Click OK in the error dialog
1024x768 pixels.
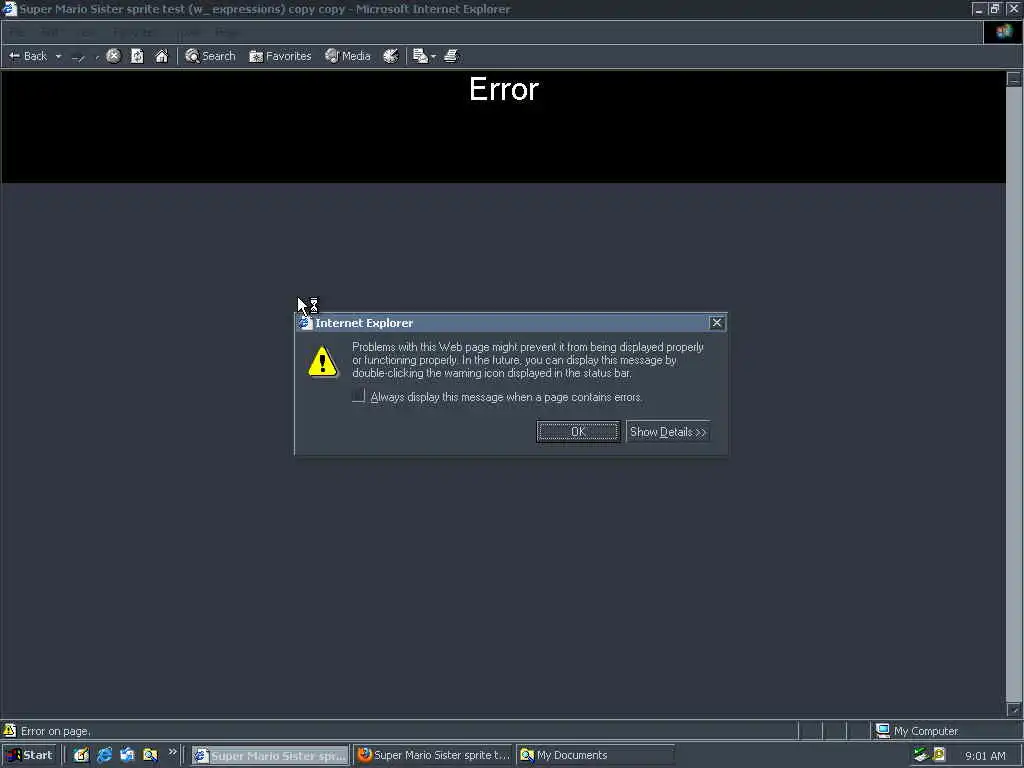(x=578, y=432)
